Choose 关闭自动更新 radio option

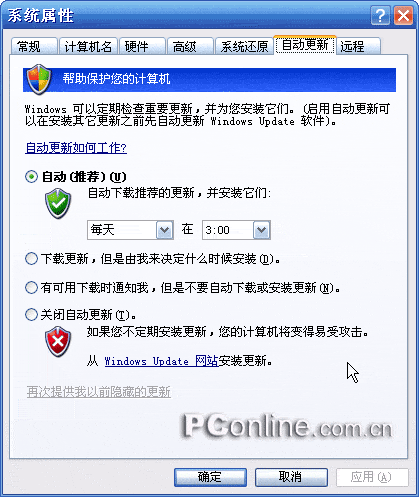coord(31,314)
